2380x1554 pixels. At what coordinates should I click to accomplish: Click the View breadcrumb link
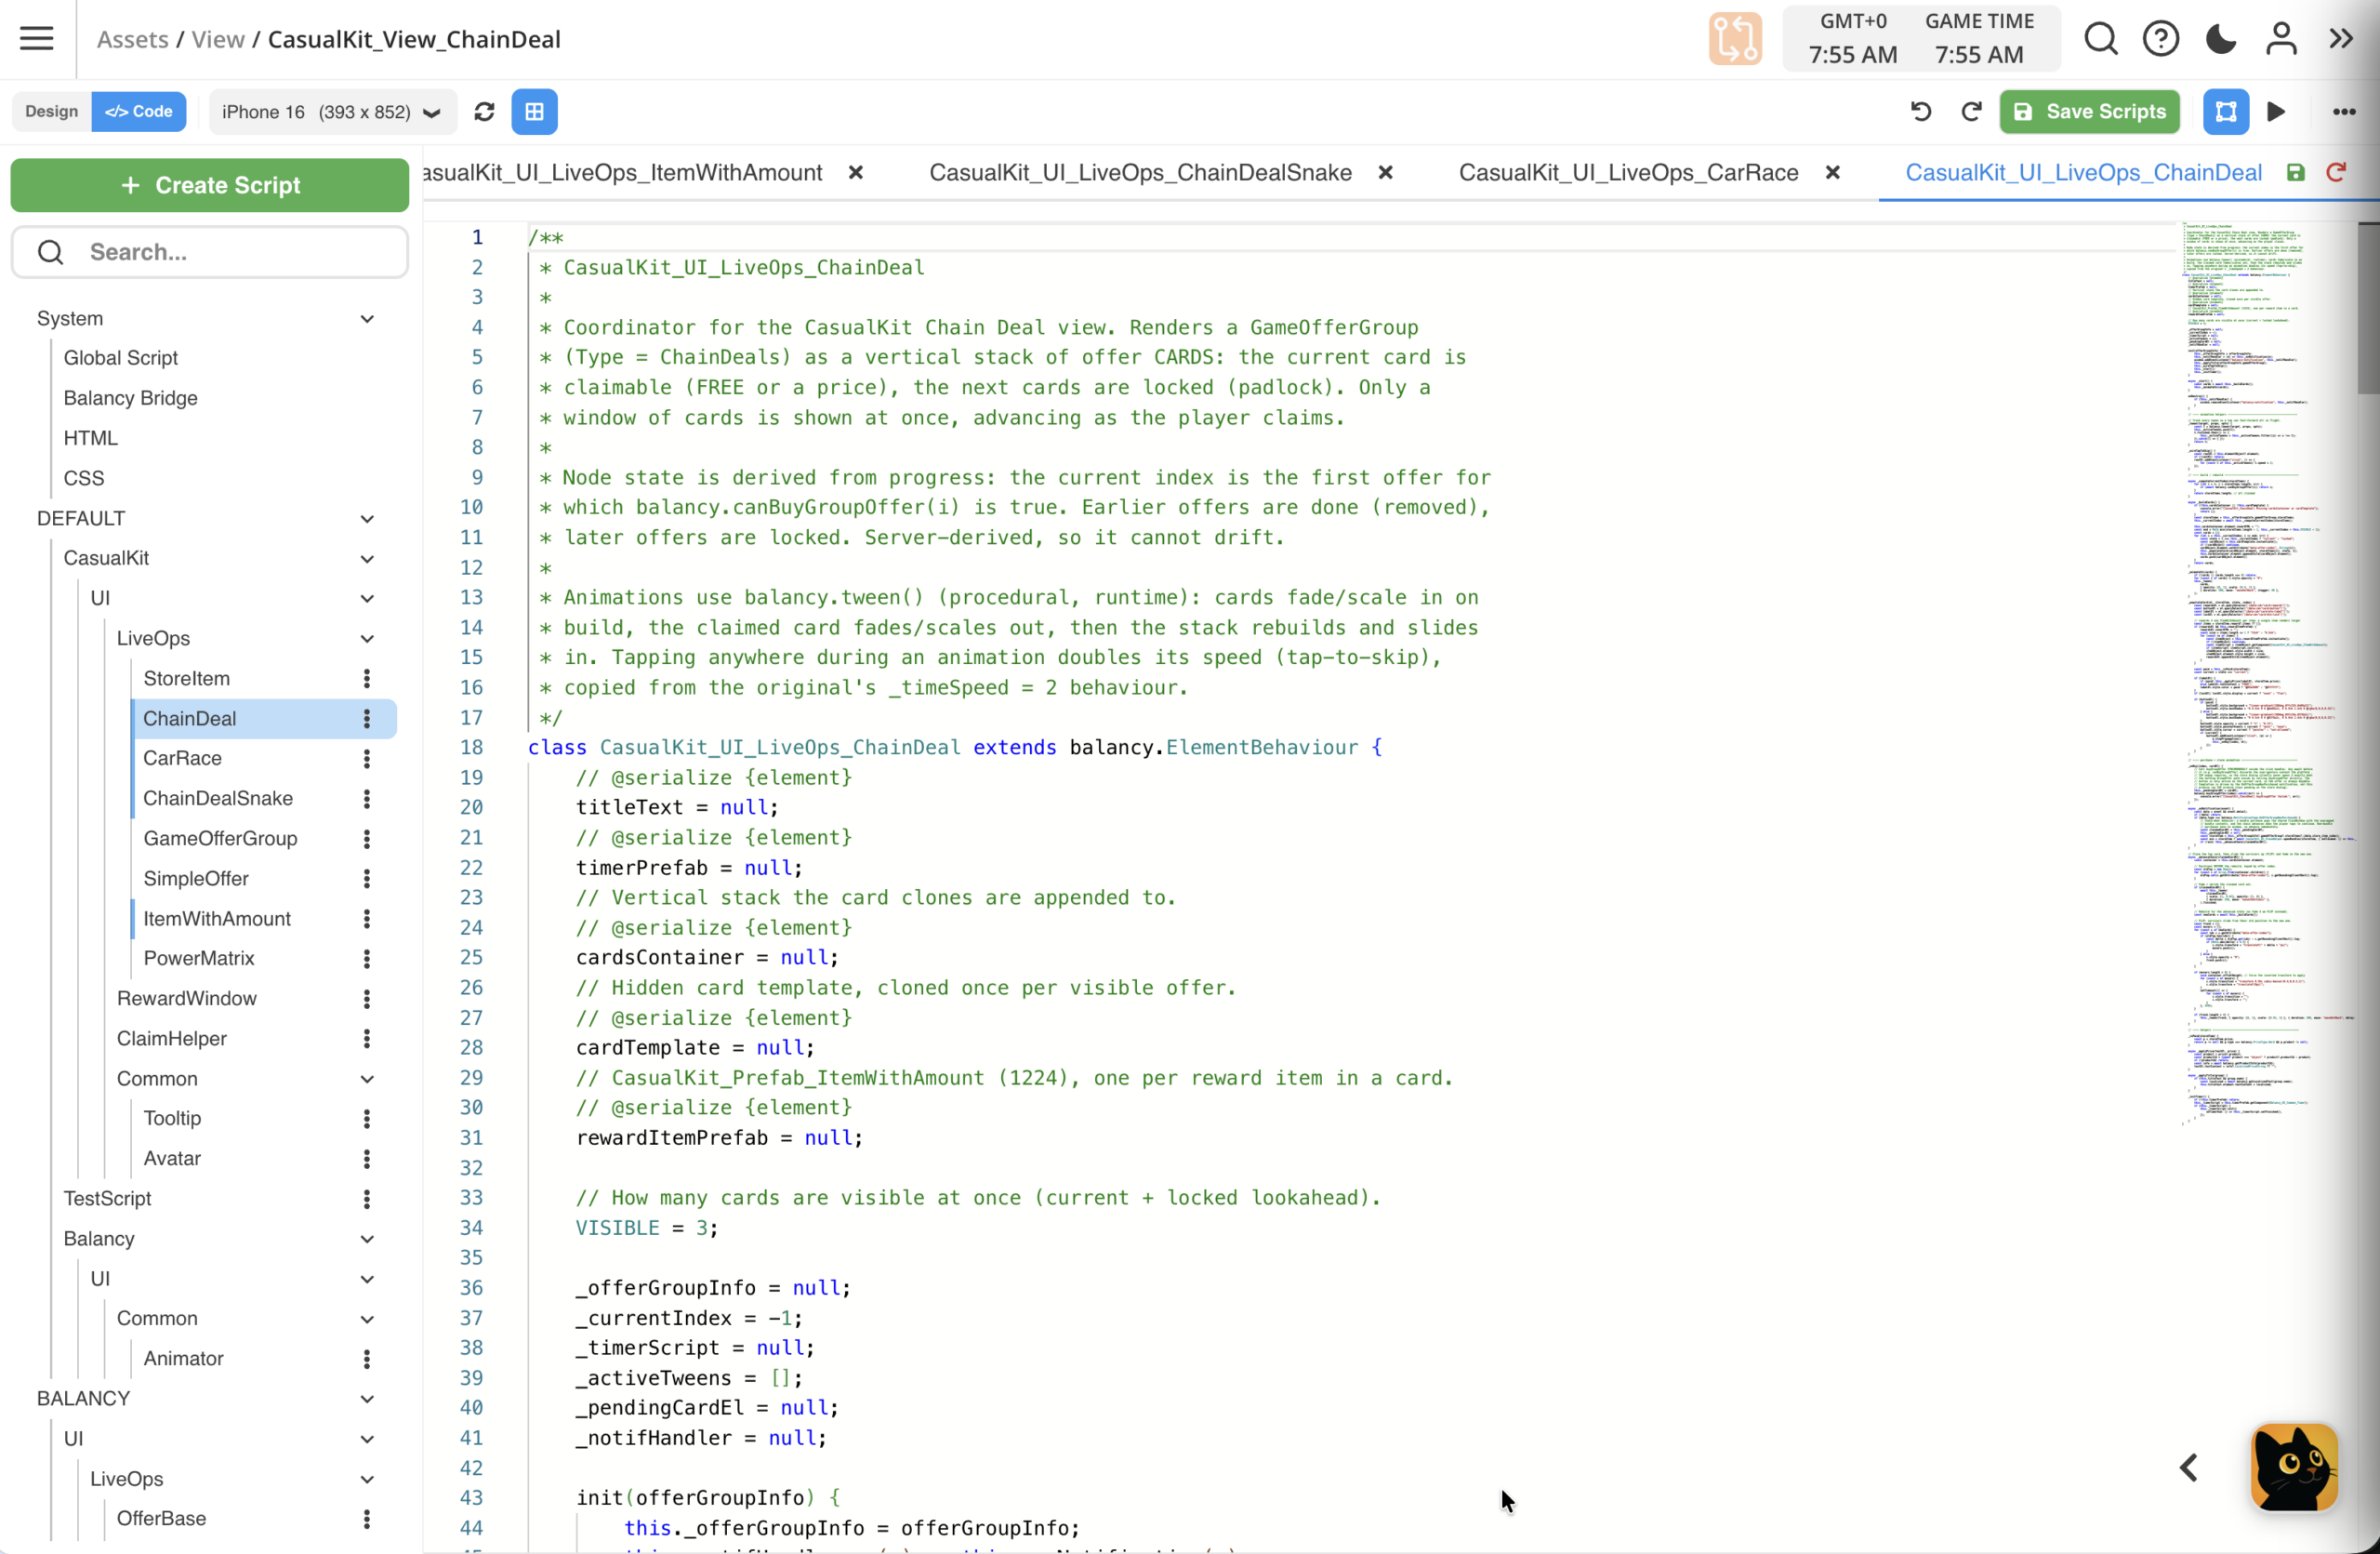point(218,39)
